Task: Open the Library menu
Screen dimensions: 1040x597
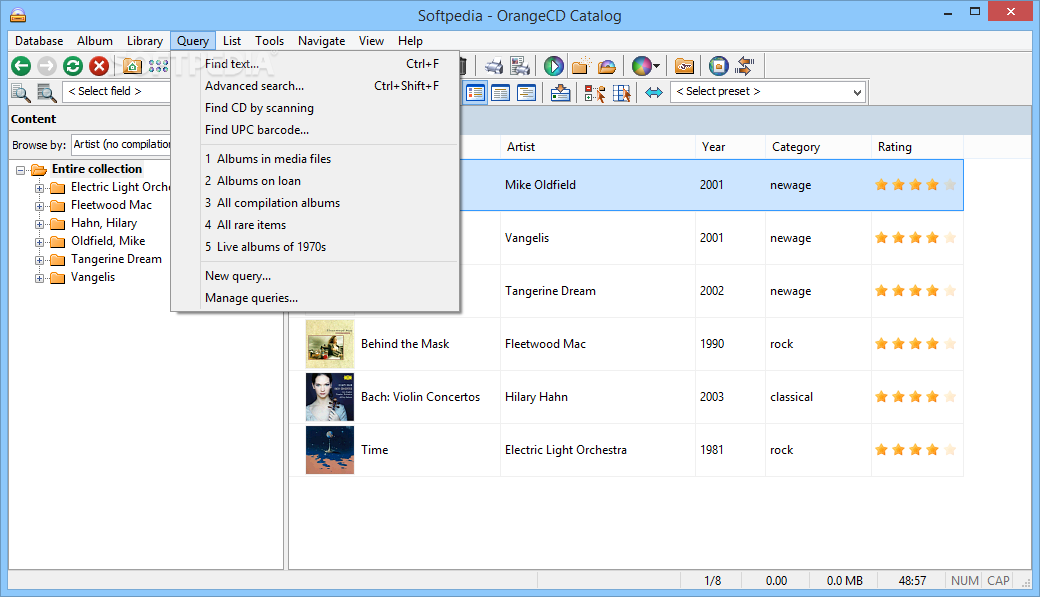Action: pos(145,41)
